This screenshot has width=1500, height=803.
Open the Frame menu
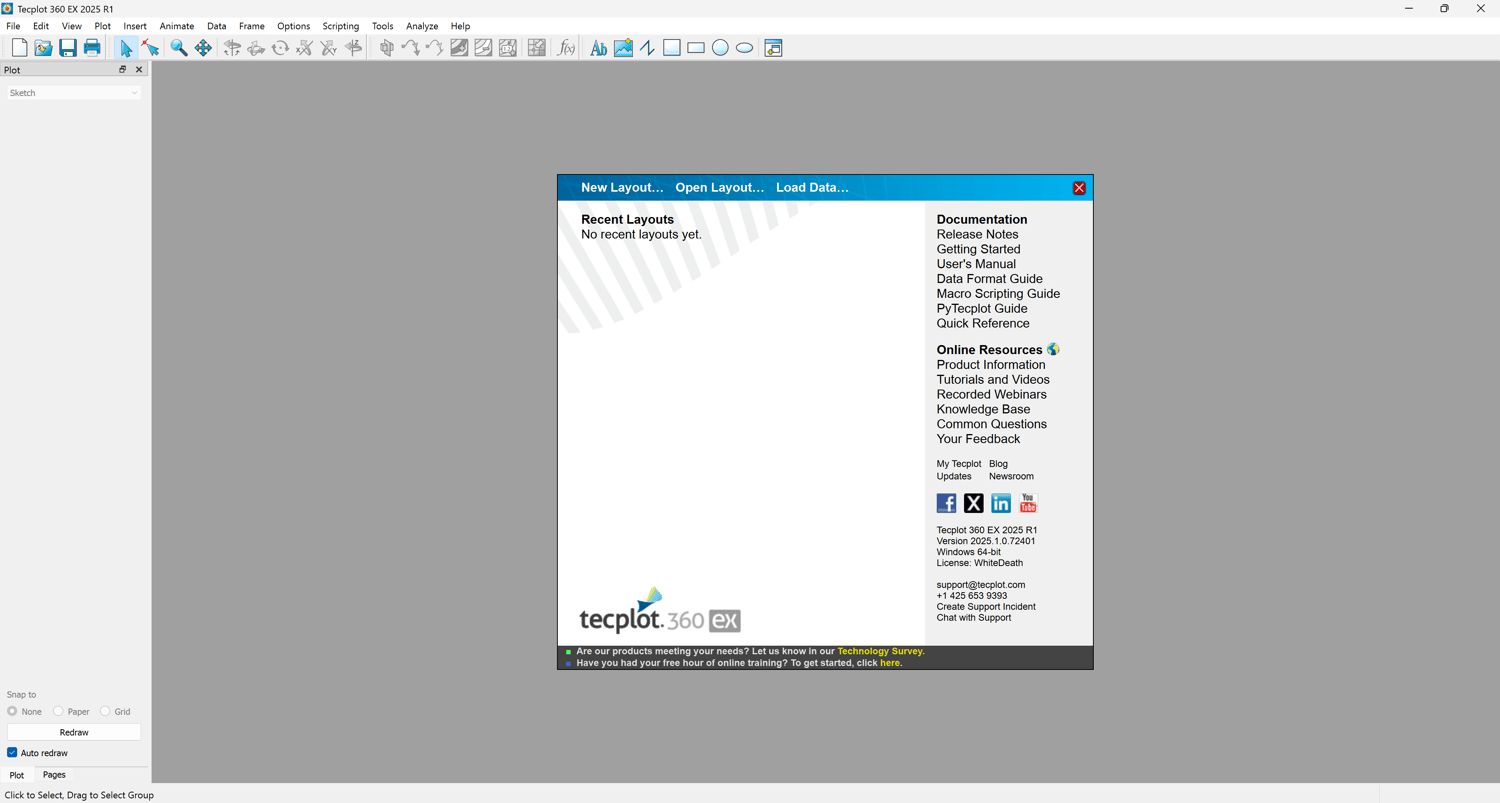coord(252,26)
